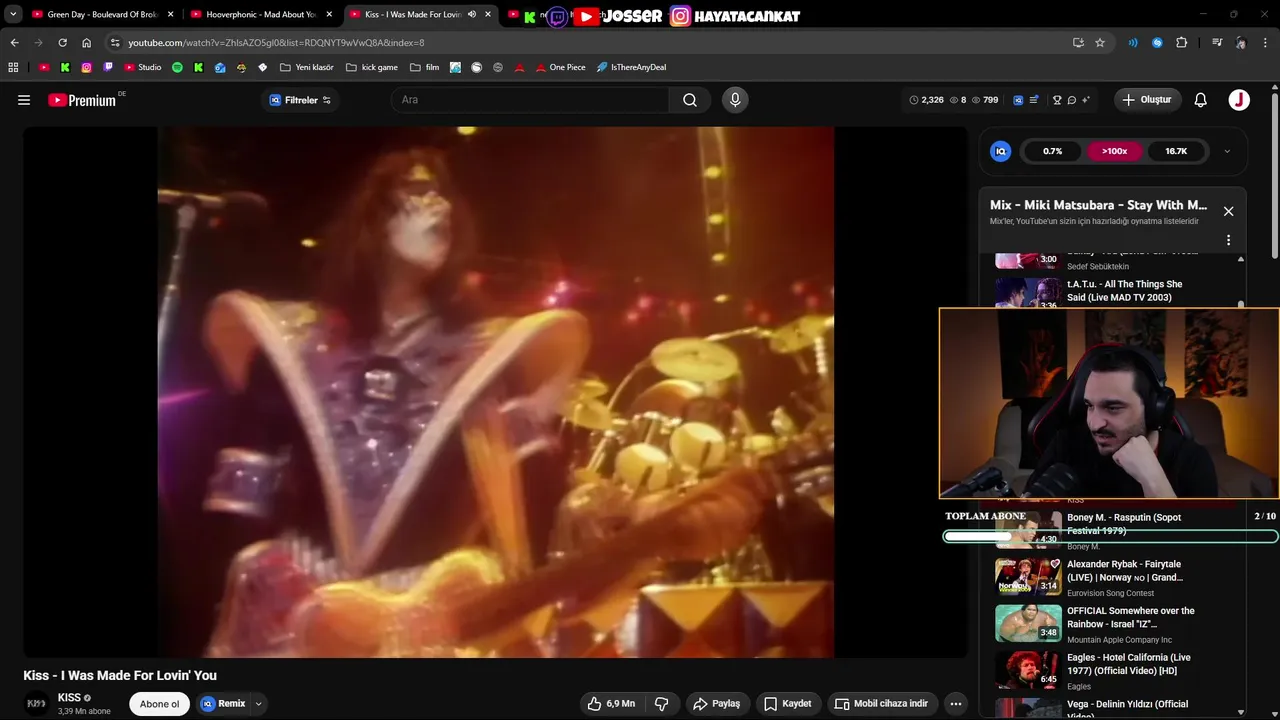Open the YouTube notifications bell

coord(1201,100)
